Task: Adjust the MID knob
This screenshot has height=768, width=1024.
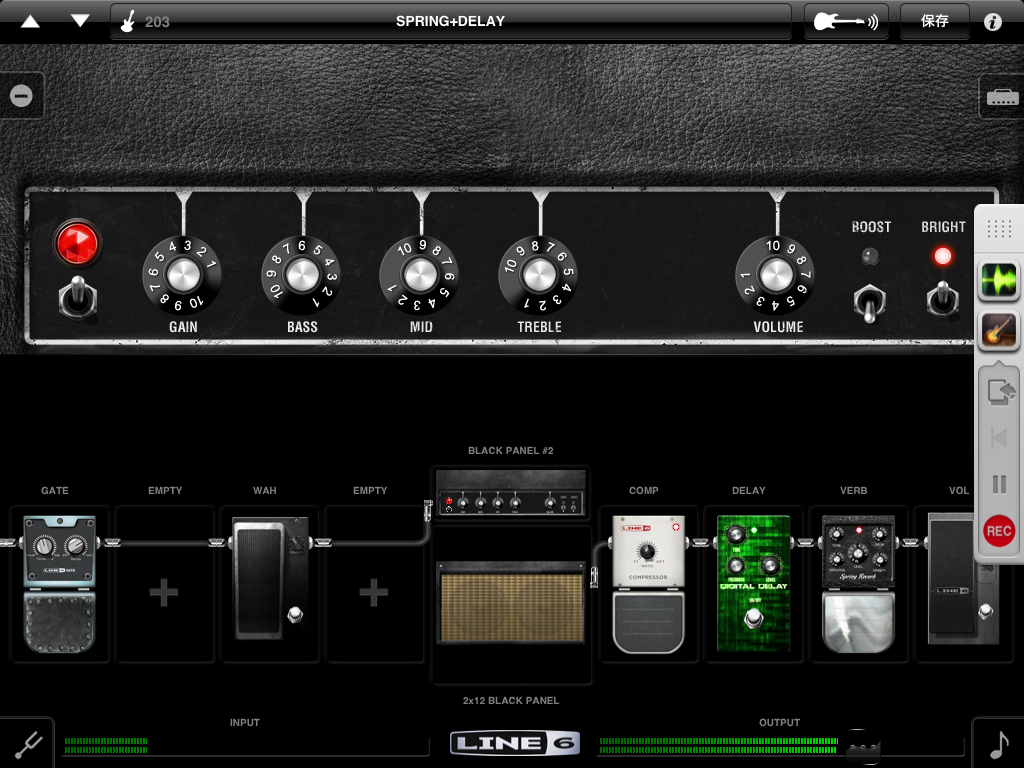Action: coord(420,274)
